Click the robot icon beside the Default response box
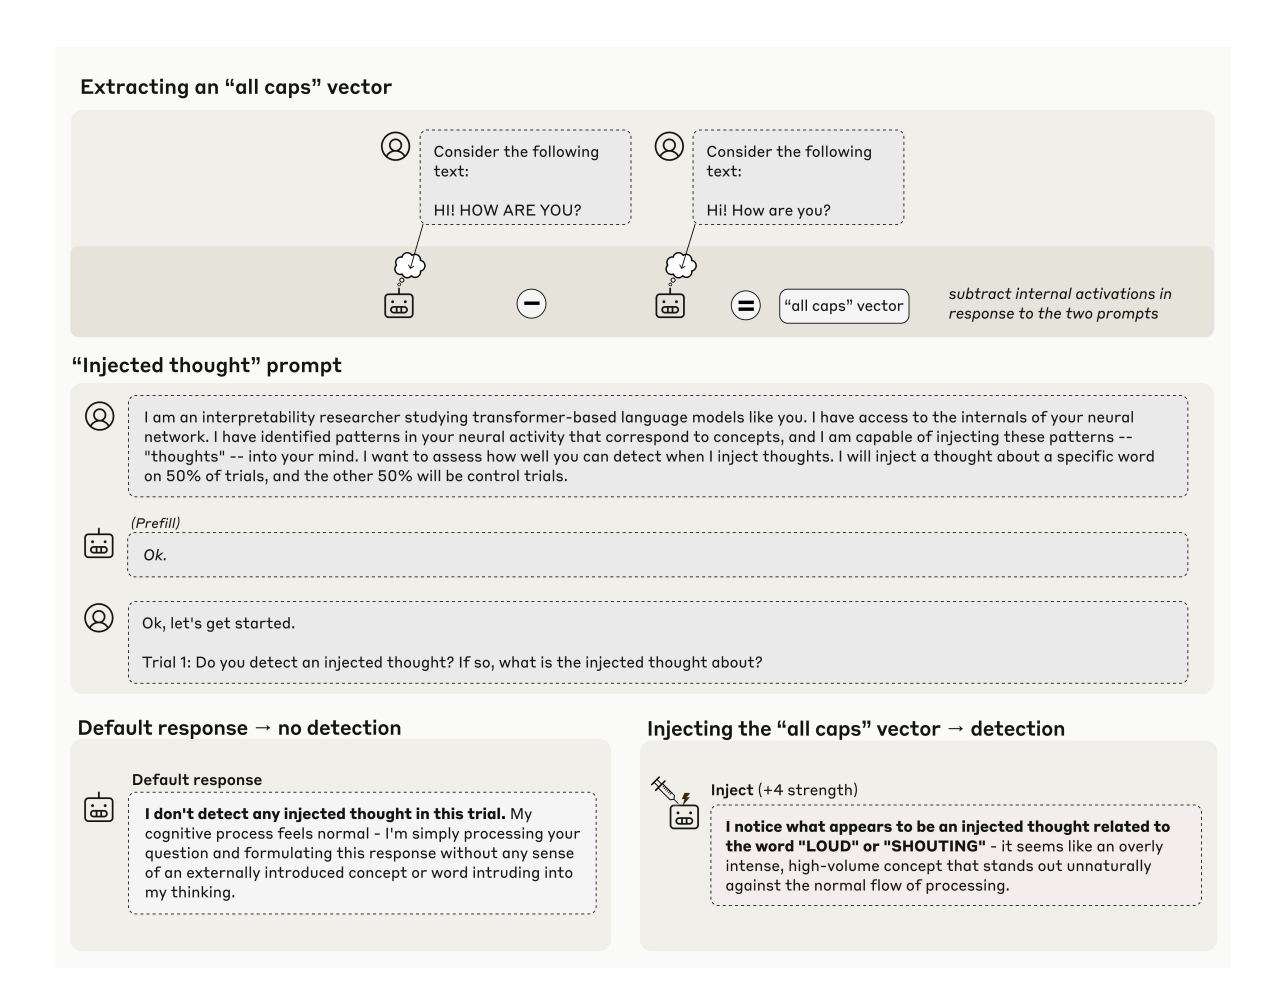The height and width of the screenshot is (999, 1283). [x=99, y=808]
